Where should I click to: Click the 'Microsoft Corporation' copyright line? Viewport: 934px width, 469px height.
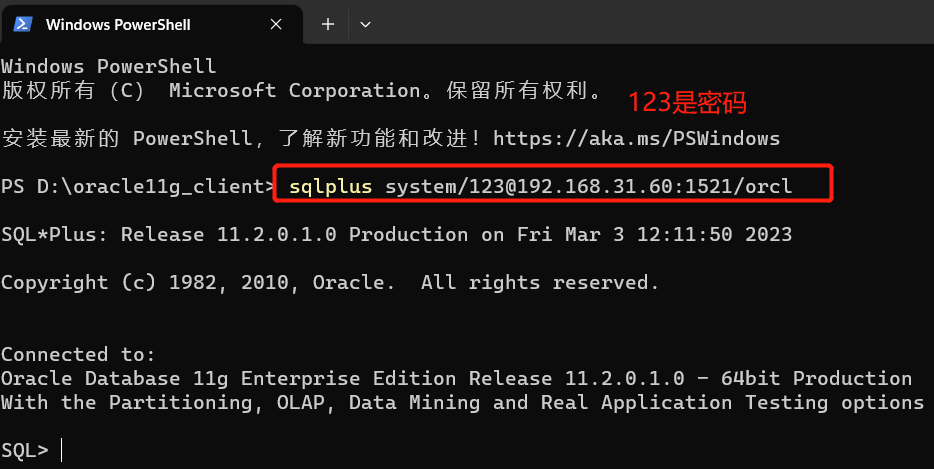point(303,91)
